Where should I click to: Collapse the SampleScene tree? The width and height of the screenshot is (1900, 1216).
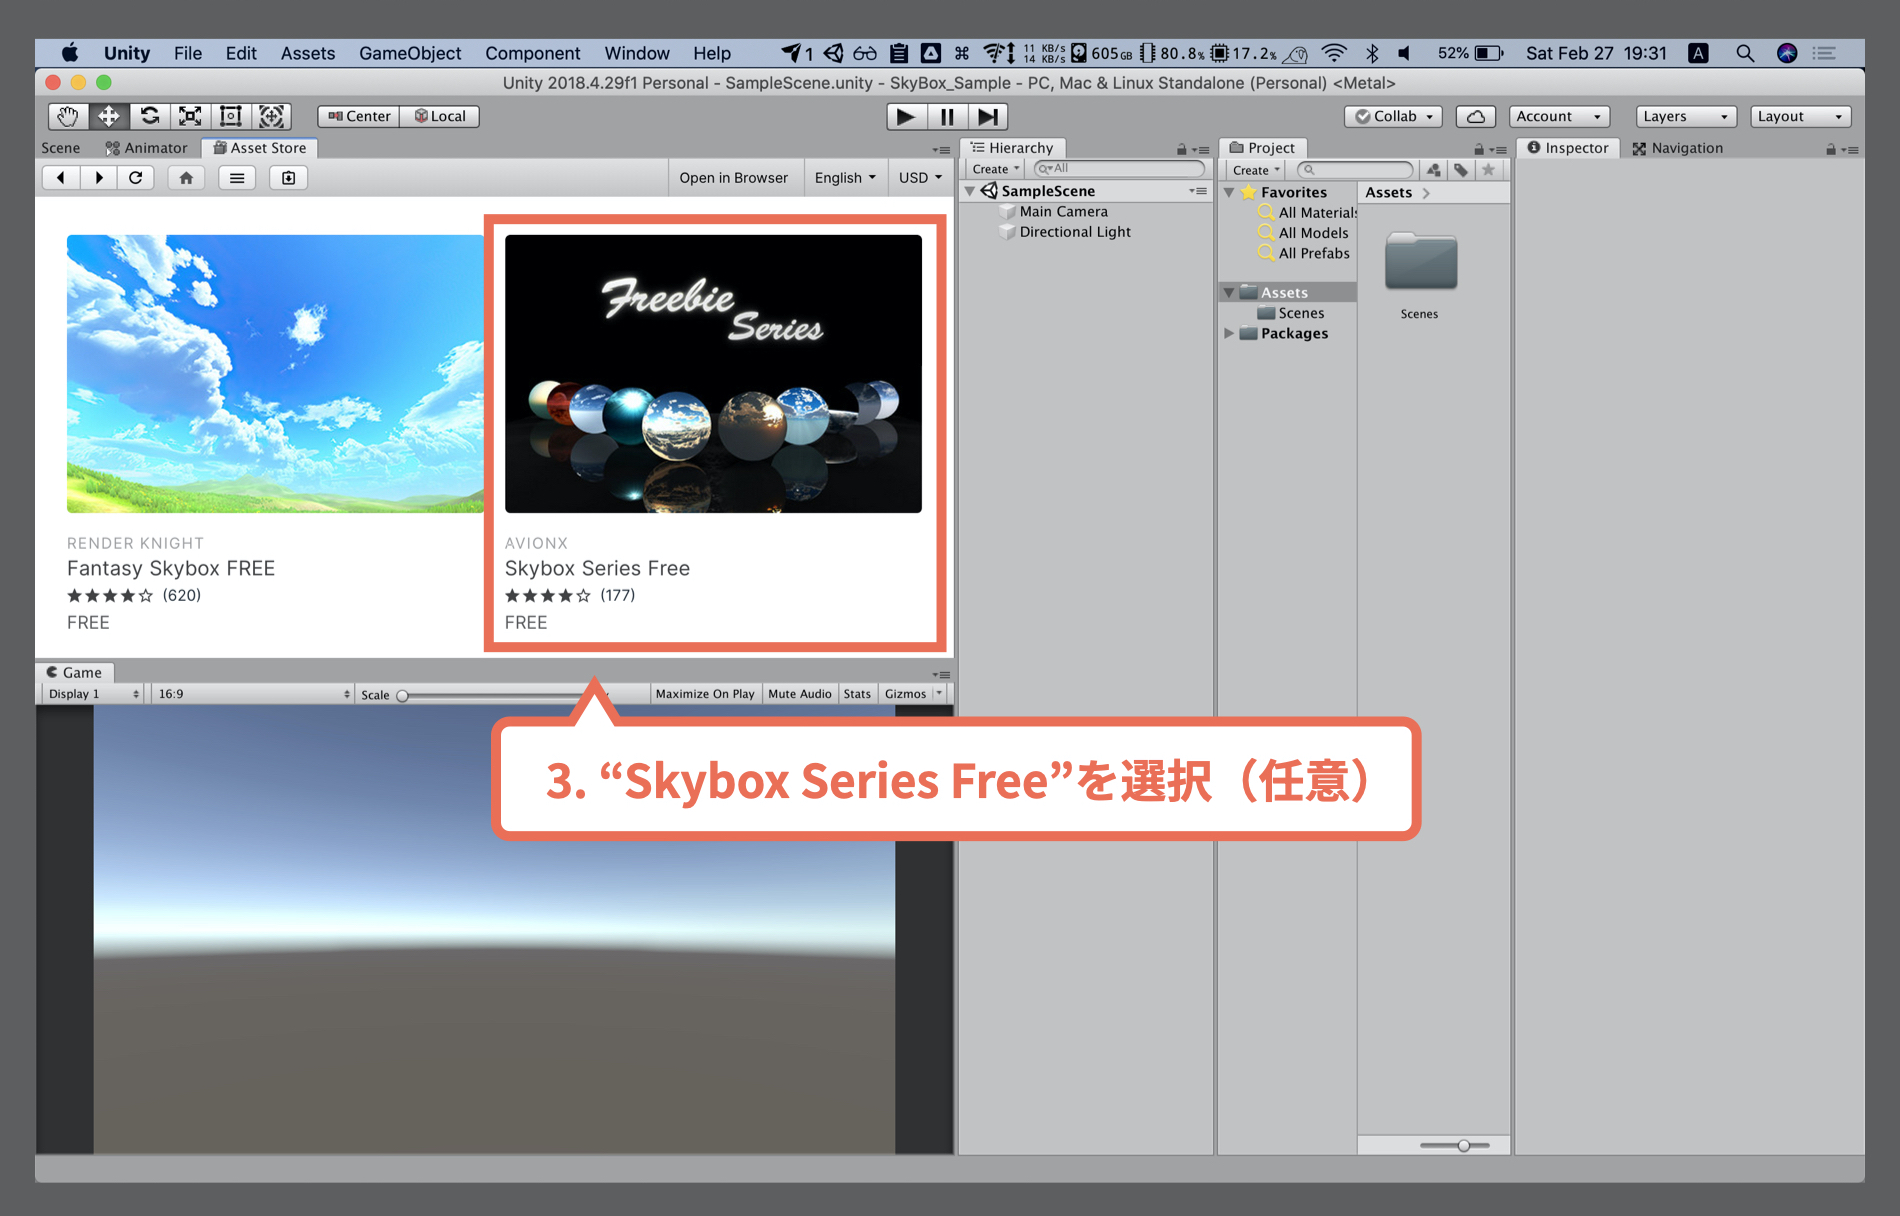[x=970, y=190]
